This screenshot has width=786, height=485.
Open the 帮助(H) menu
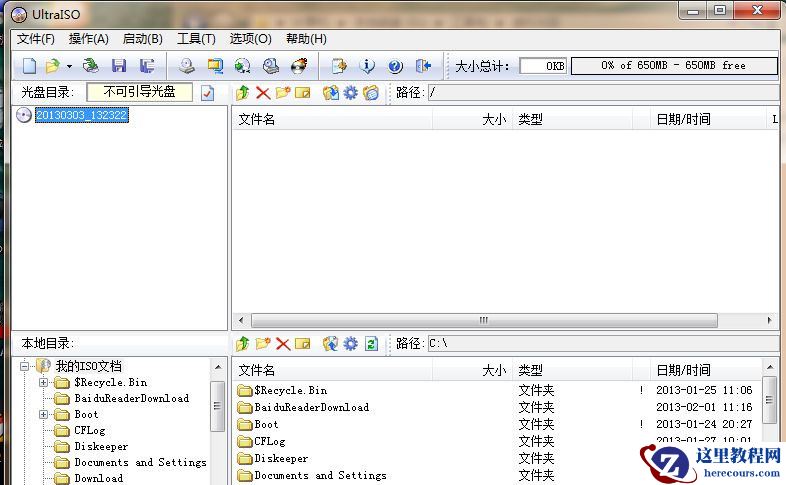tap(306, 39)
